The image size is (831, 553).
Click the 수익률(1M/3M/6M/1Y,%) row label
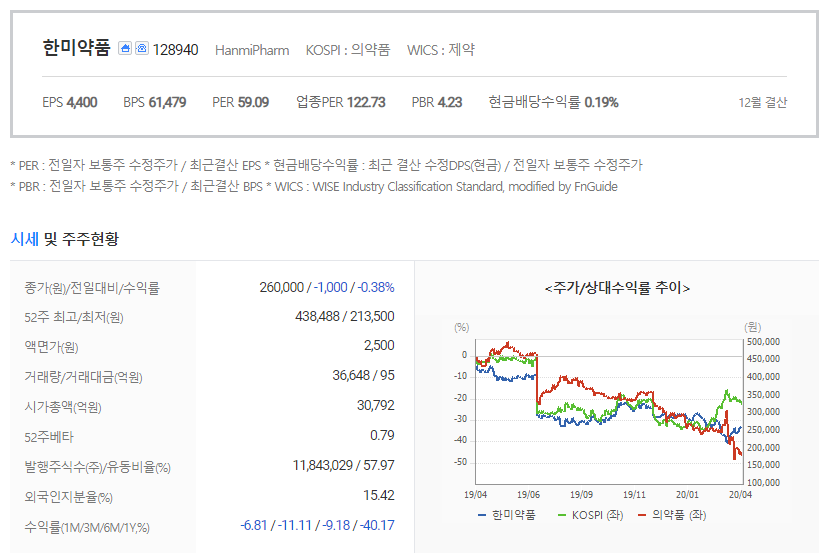(87, 528)
